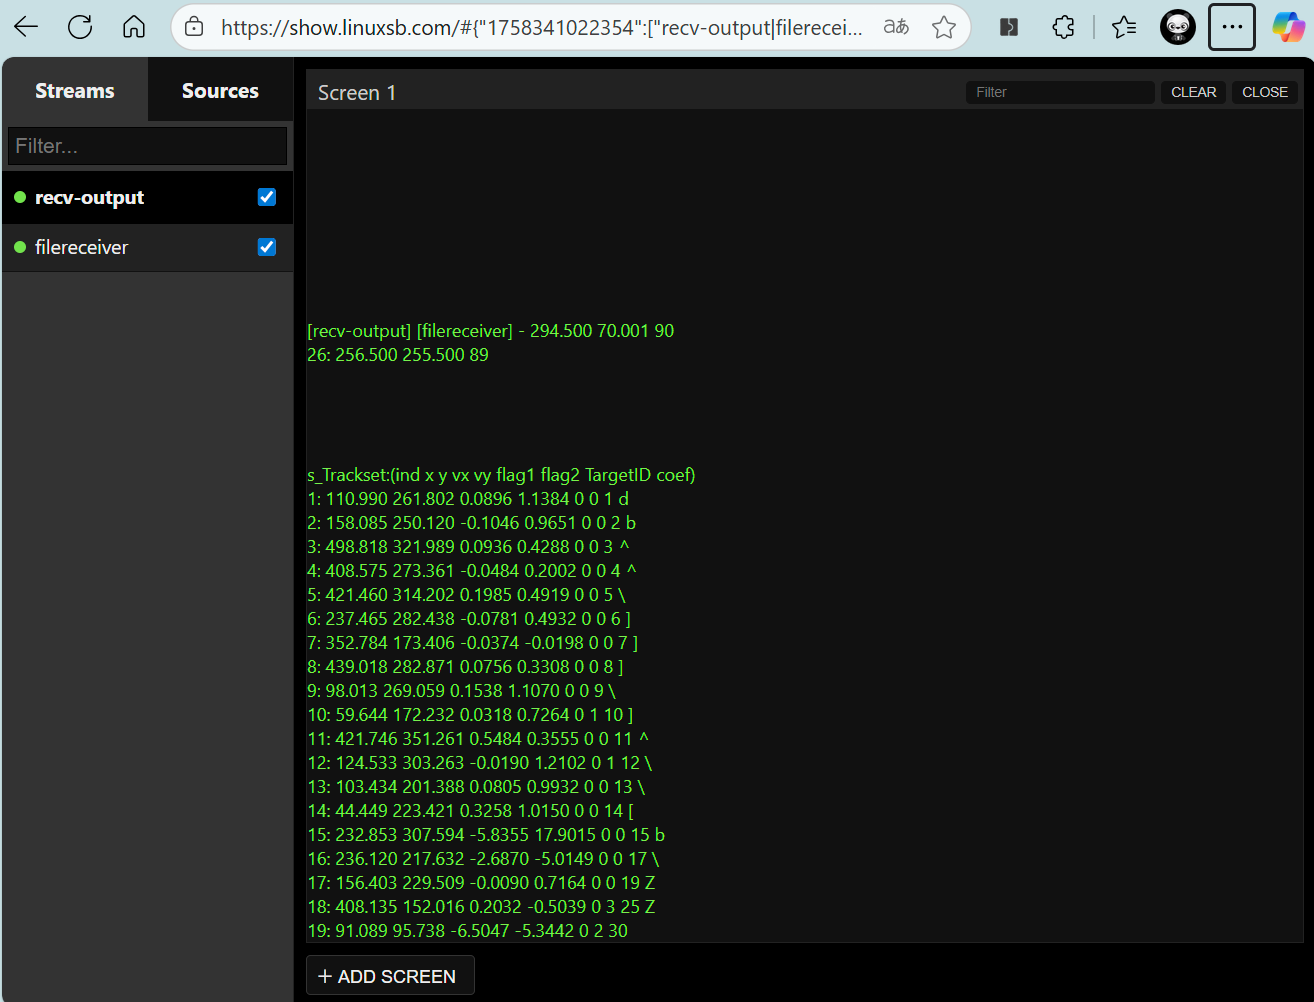Image resolution: width=1314 pixels, height=1002 pixels.
Task: Switch to the Sources tab
Action: pyautogui.click(x=220, y=91)
